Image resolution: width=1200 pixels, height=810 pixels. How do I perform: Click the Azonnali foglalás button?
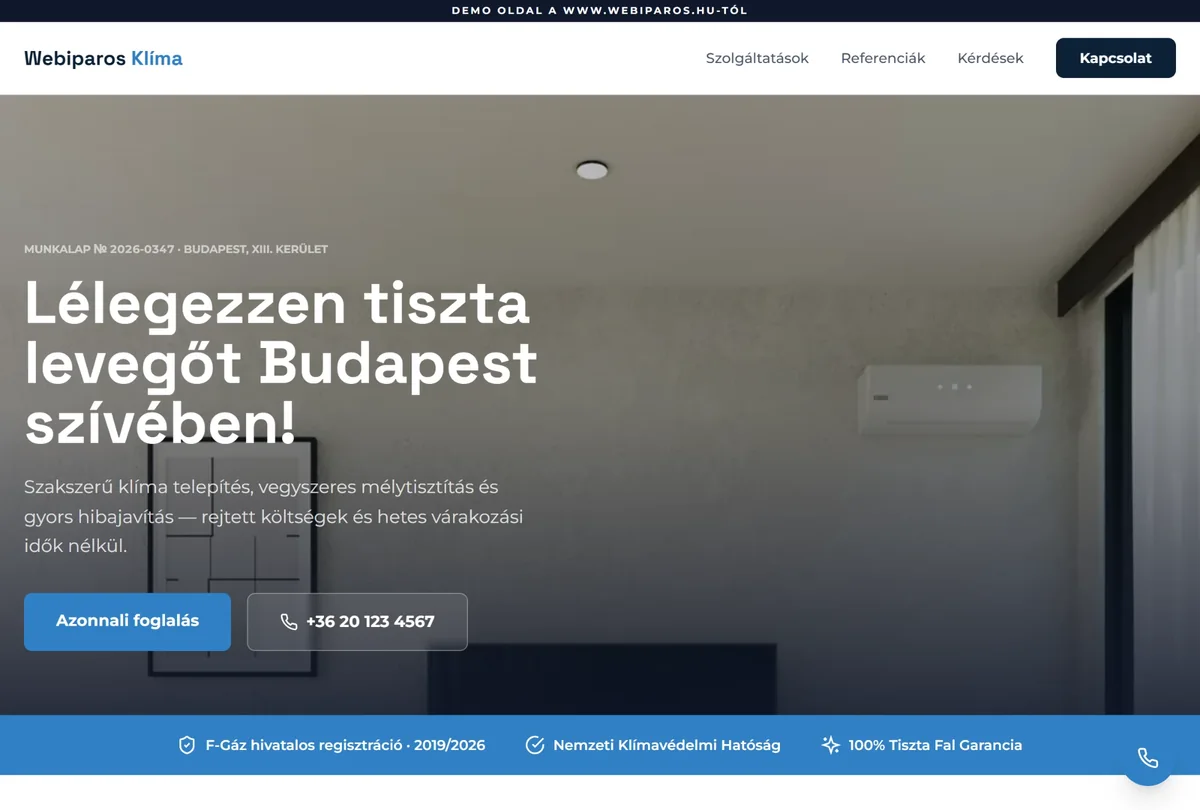pos(127,622)
